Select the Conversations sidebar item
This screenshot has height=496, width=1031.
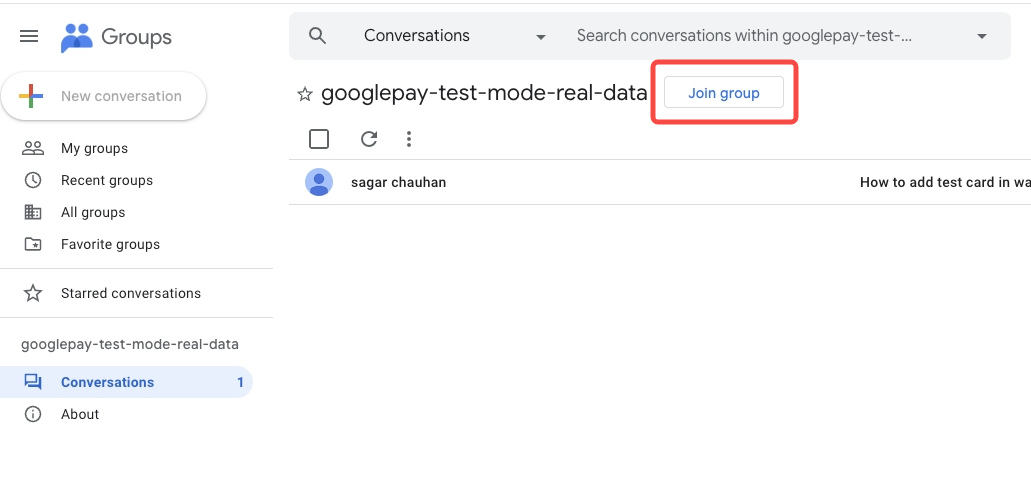pyautogui.click(x=126, y=382)
